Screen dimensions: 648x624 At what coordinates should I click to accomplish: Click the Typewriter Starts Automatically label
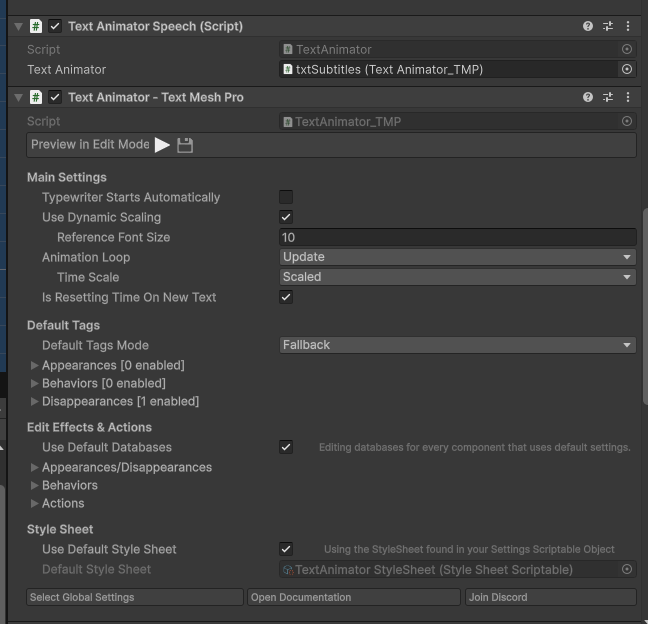131,198
